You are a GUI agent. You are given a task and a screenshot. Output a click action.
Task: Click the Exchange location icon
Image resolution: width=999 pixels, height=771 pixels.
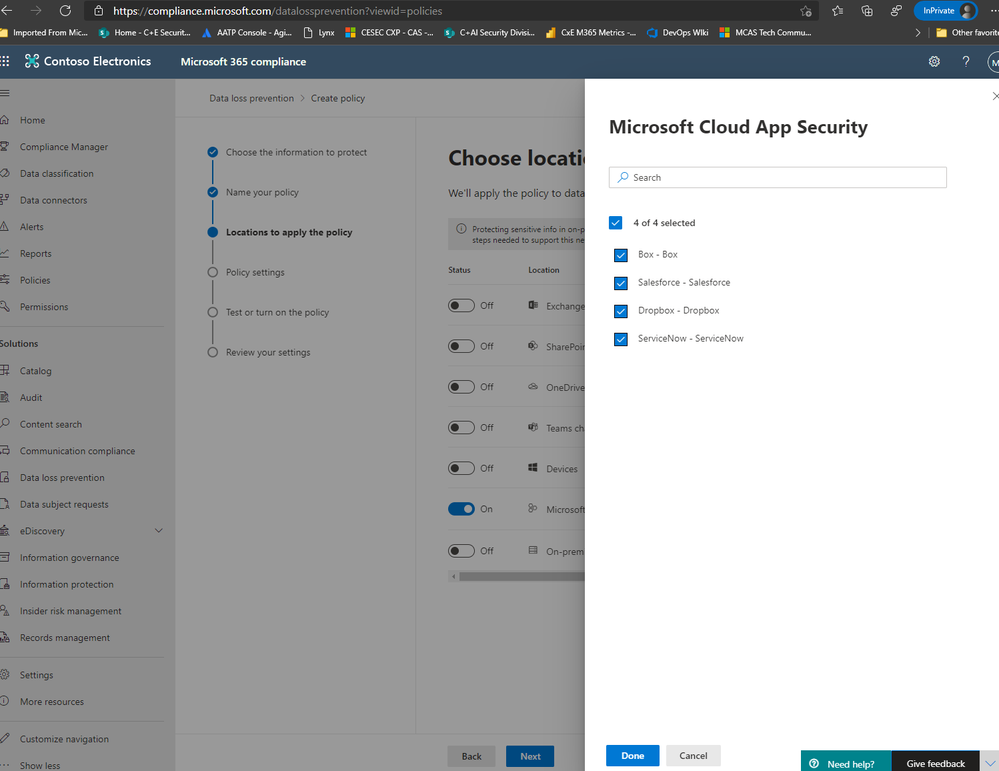coord(533,305)
